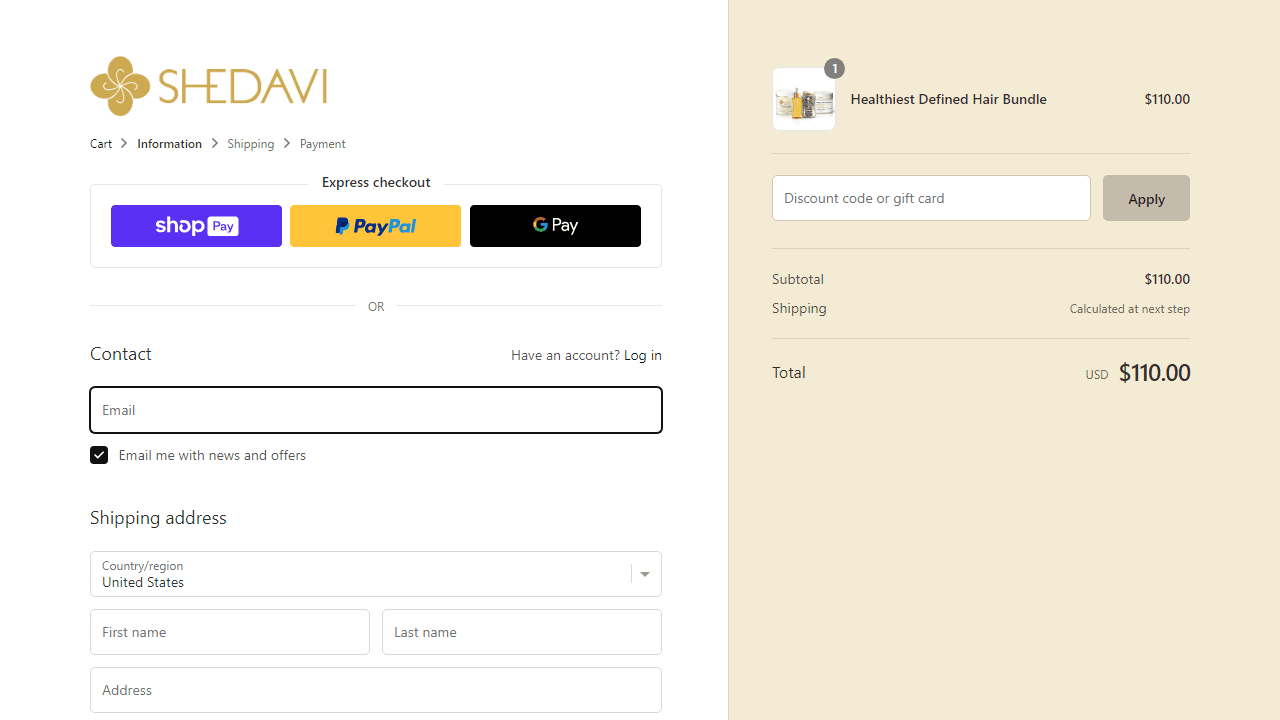Open the Country/region dropdown
The width and height of the screenshot is (1280, 720).
[x=376, y=574]
